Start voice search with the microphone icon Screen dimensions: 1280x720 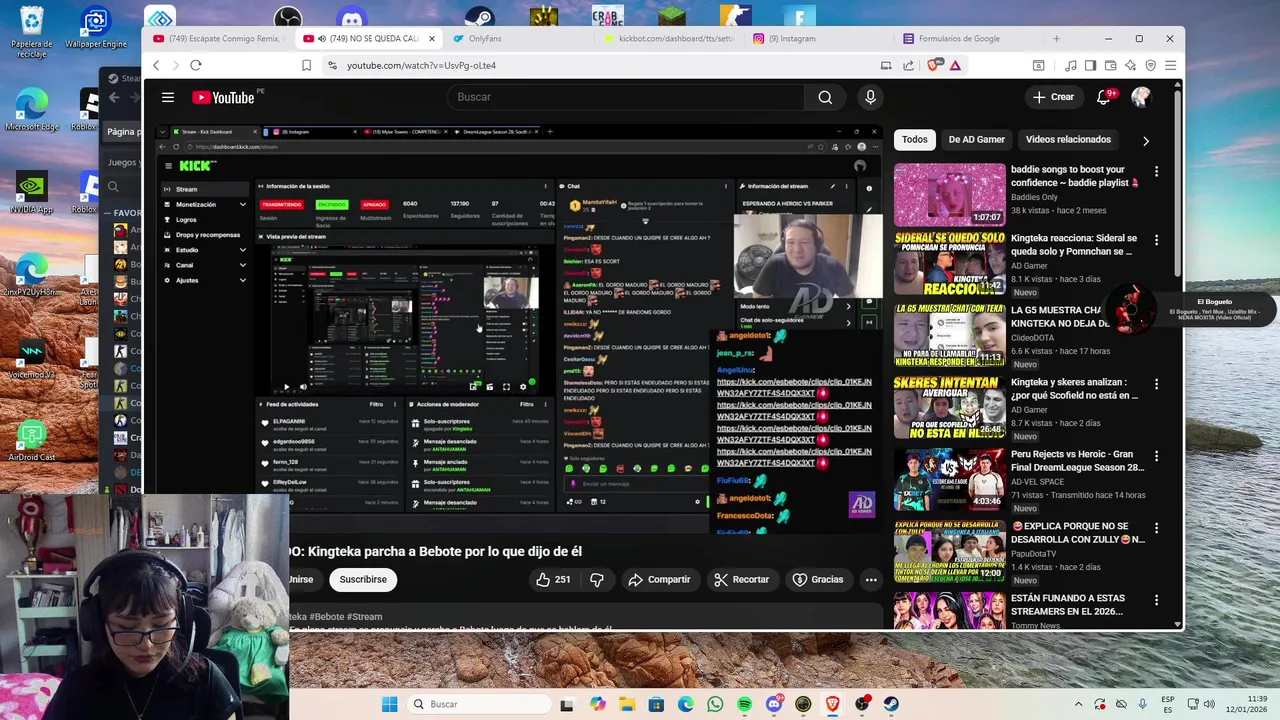pyautogui.click(x=870, y=97)
